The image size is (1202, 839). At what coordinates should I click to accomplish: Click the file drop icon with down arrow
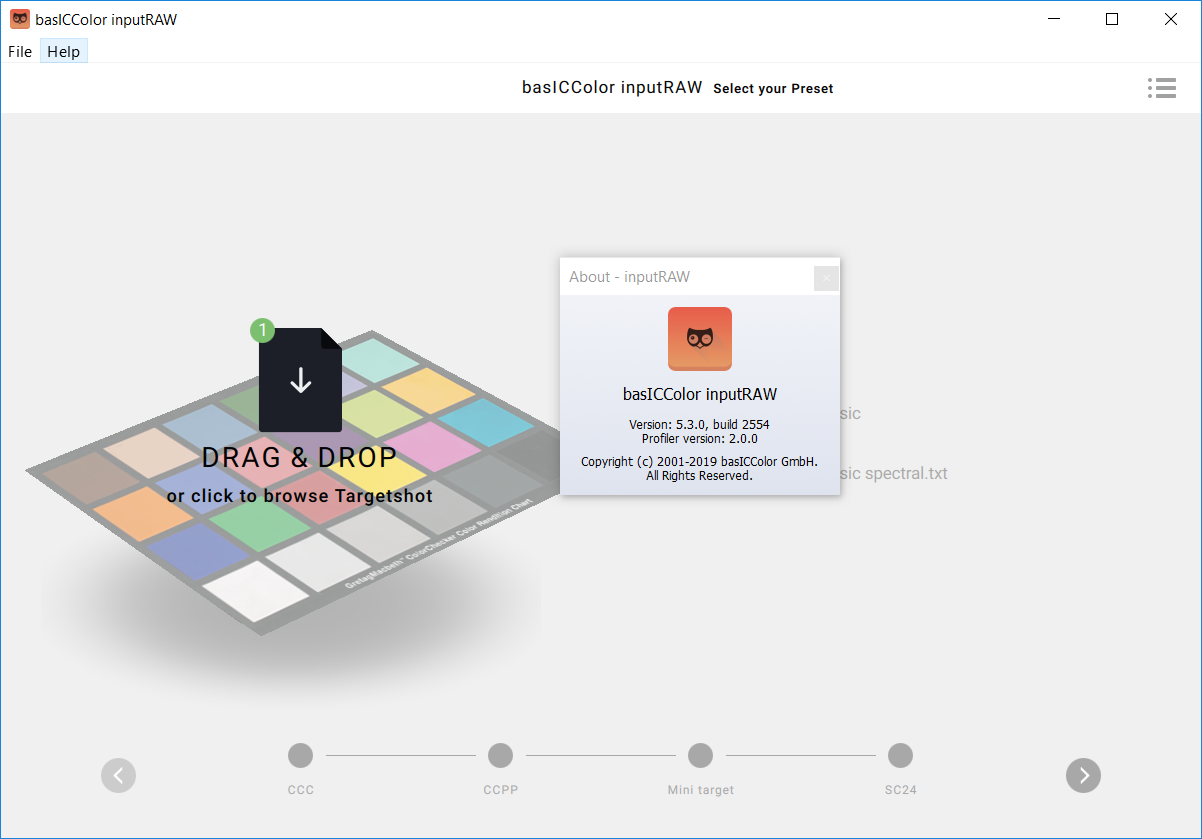tap(300, 380)
